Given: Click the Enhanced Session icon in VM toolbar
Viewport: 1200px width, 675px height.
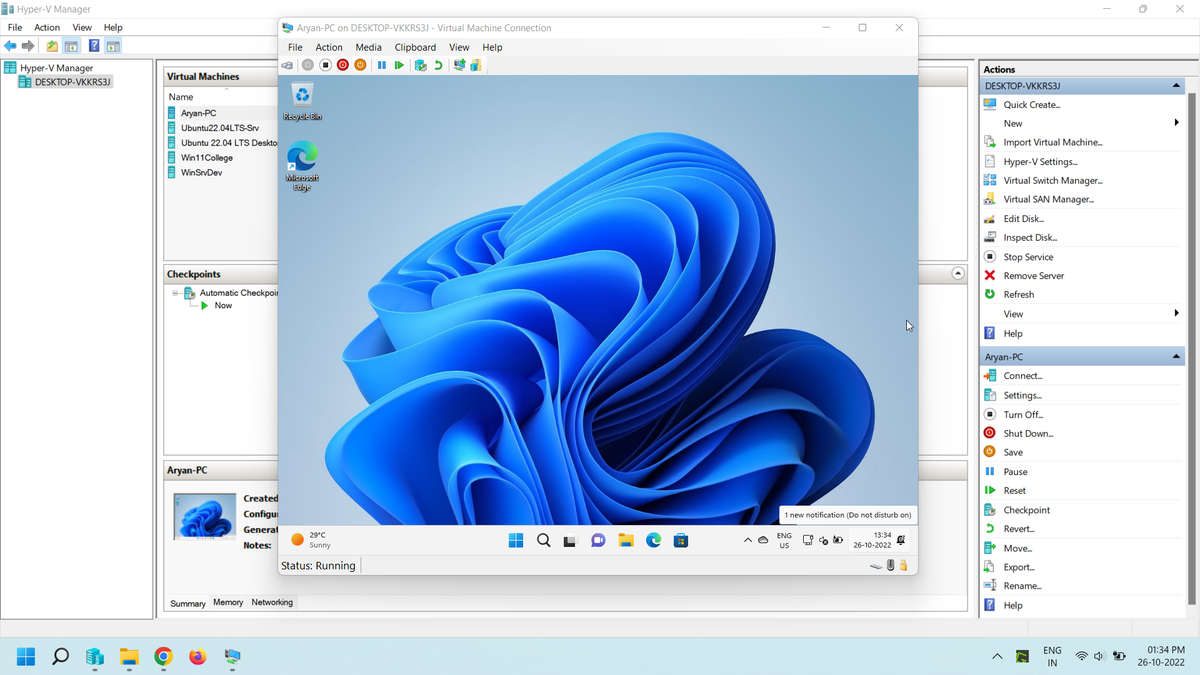Looking at the screenshot, I should point(459,65).
